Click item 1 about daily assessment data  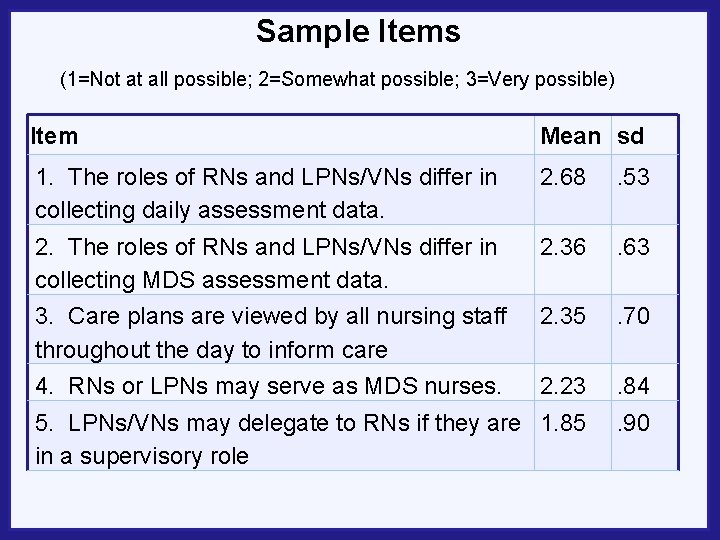click(x=266, y=194)
